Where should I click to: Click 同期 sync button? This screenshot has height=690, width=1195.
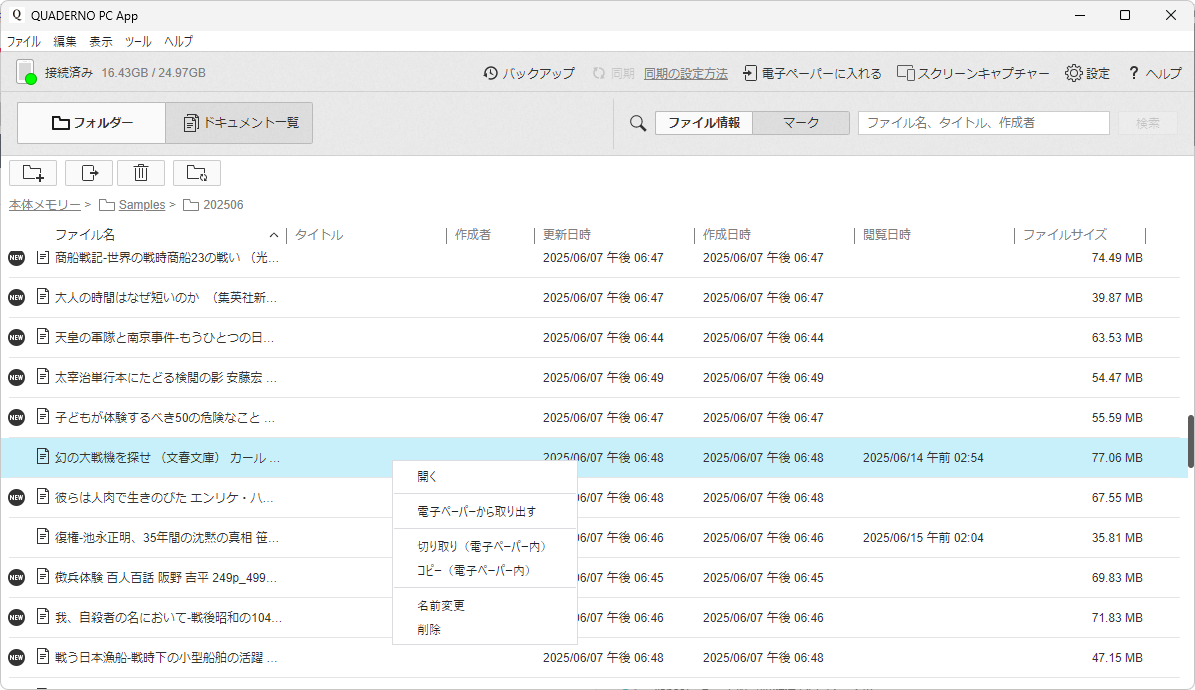tap(614, 73)
